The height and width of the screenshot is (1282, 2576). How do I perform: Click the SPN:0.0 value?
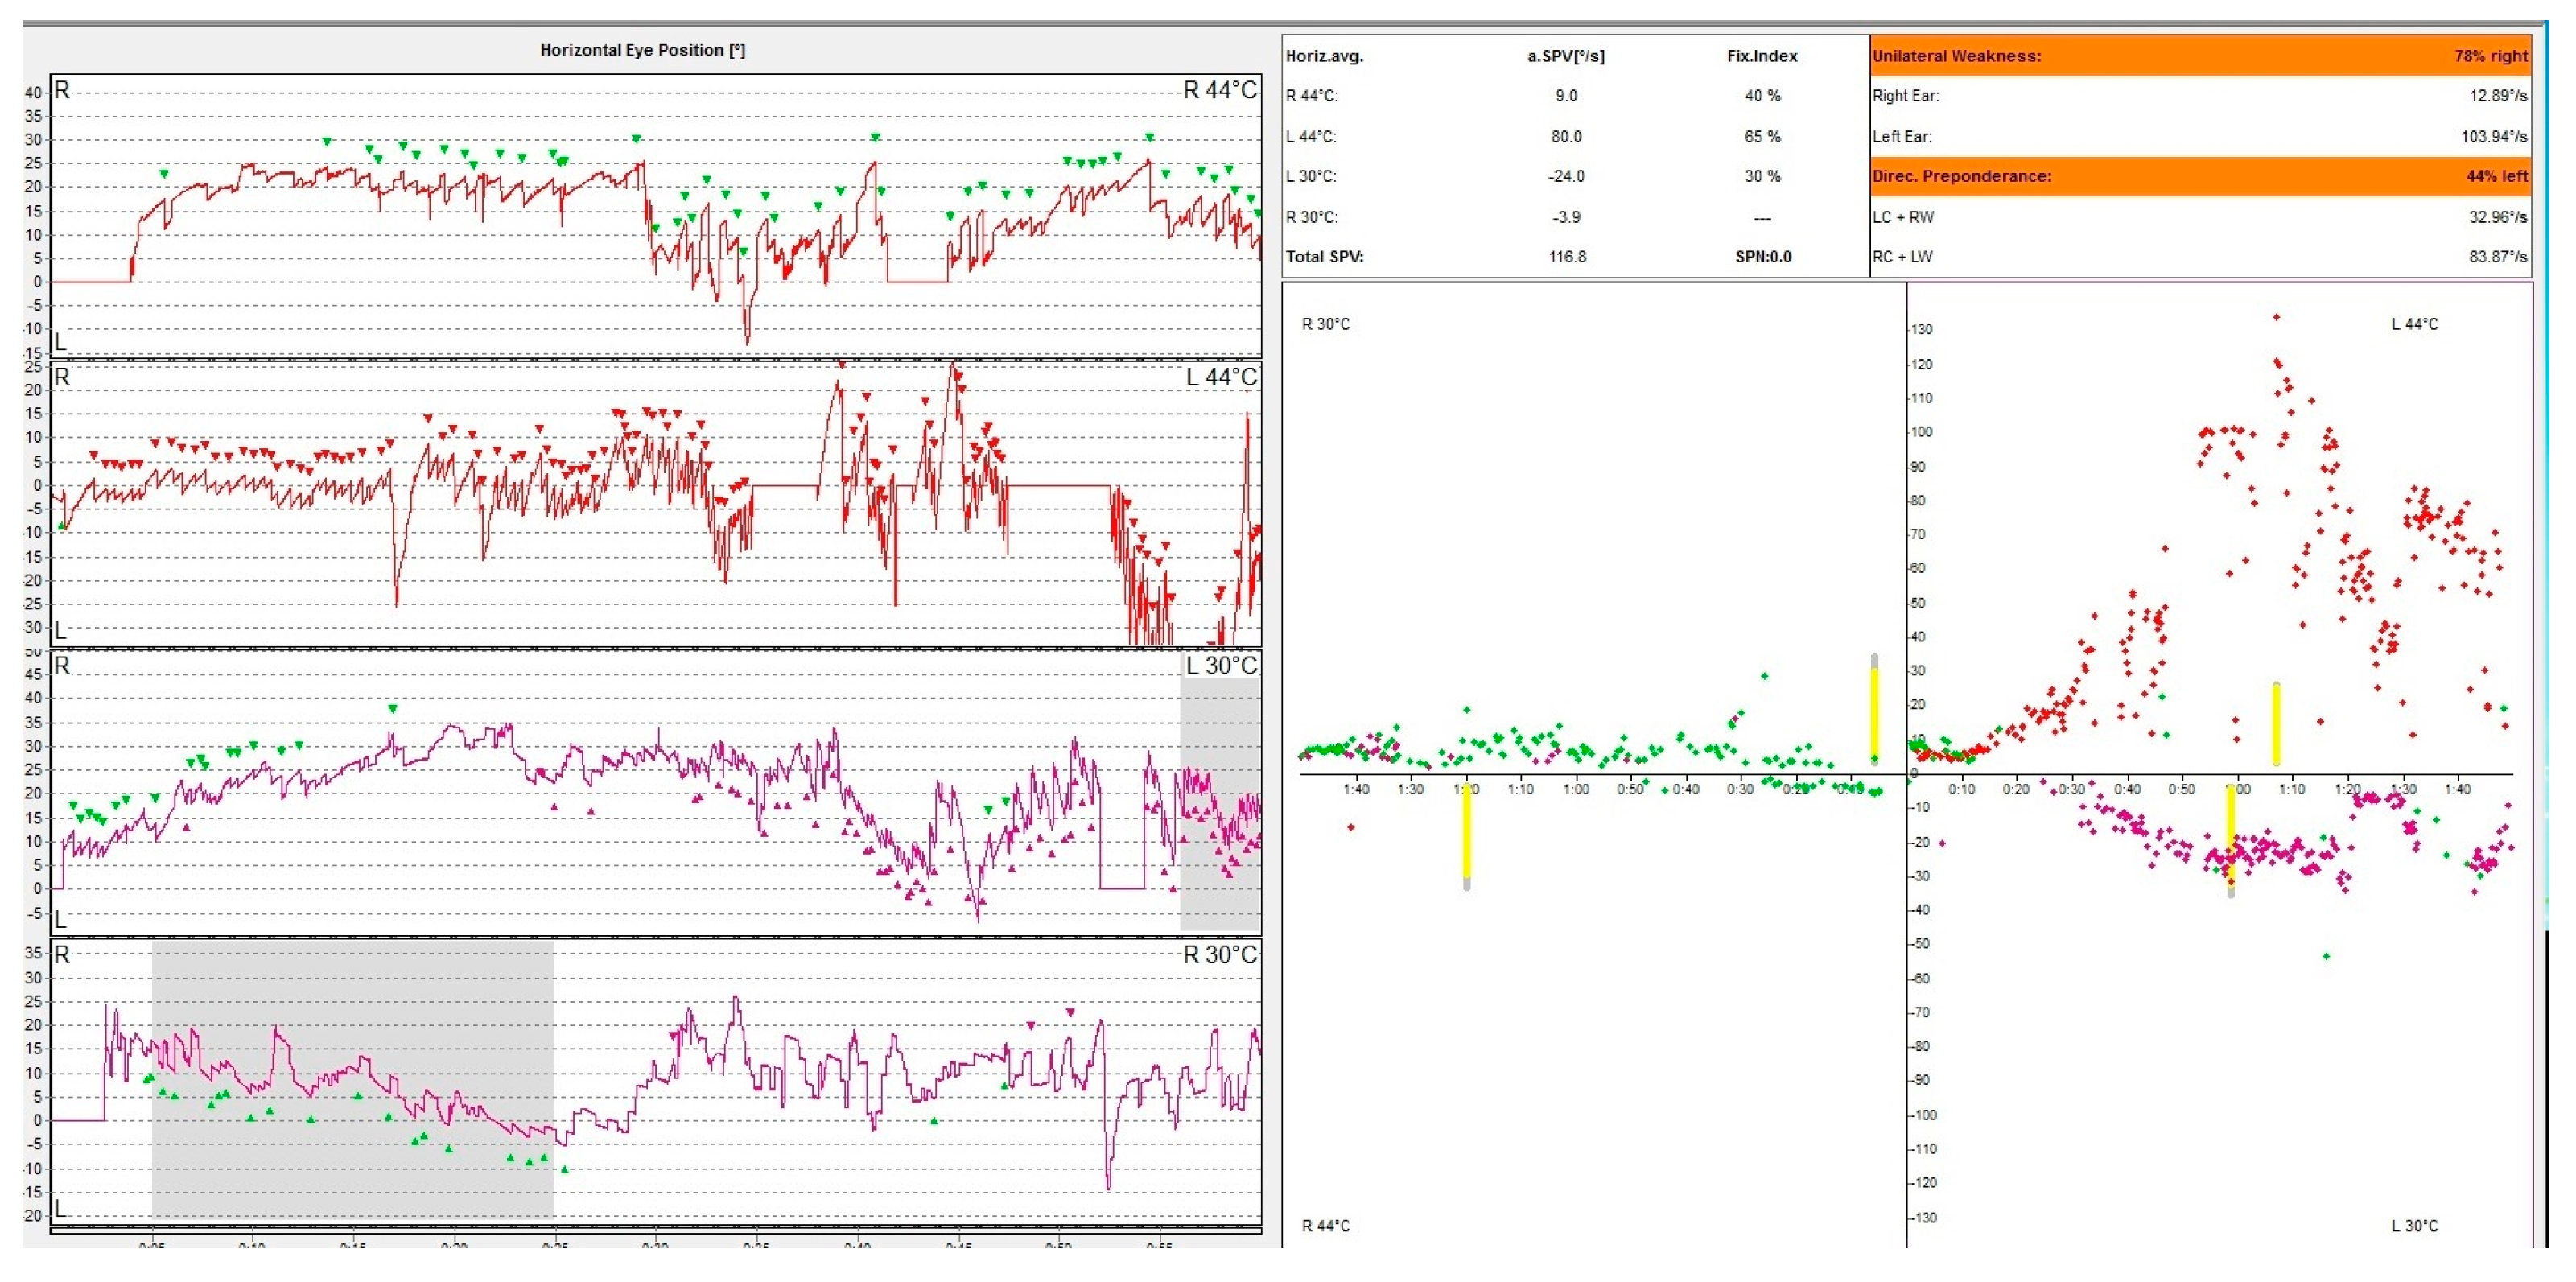[x=1763, y=257]
